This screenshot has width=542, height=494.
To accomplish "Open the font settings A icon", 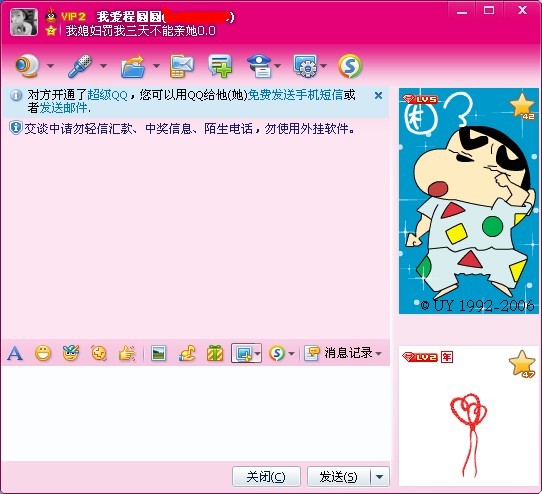I will (15, 353).
